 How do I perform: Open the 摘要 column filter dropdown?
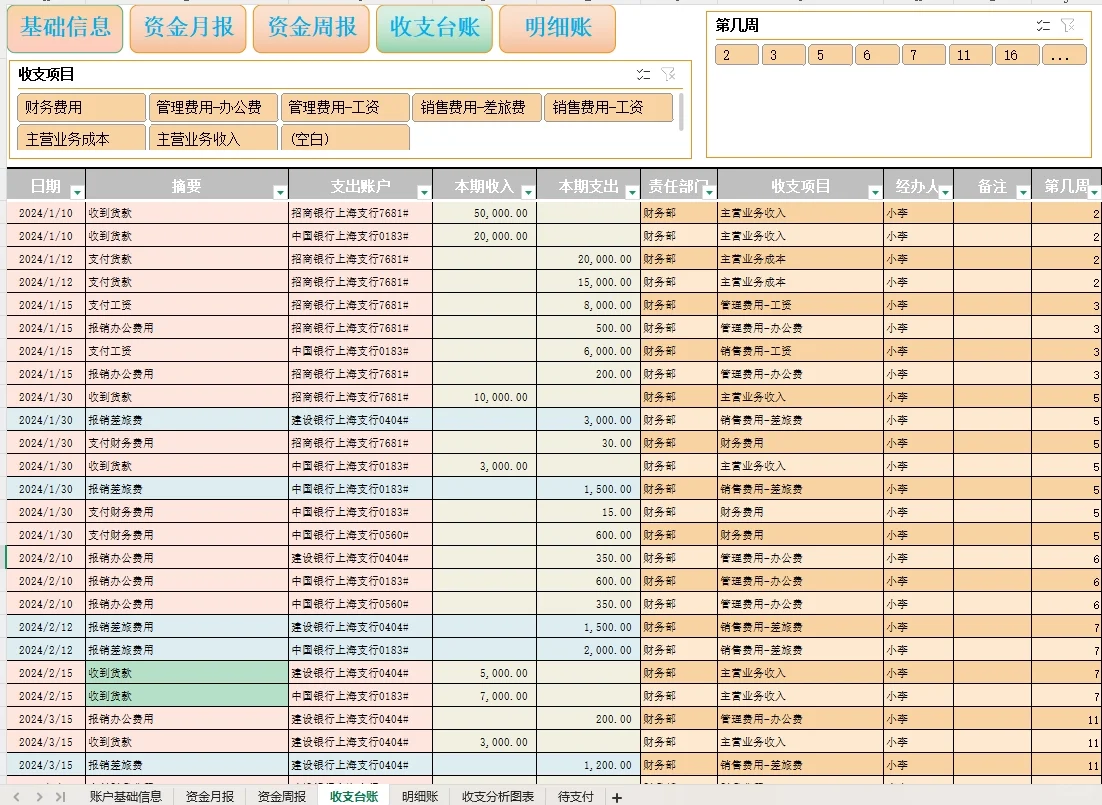280,192
